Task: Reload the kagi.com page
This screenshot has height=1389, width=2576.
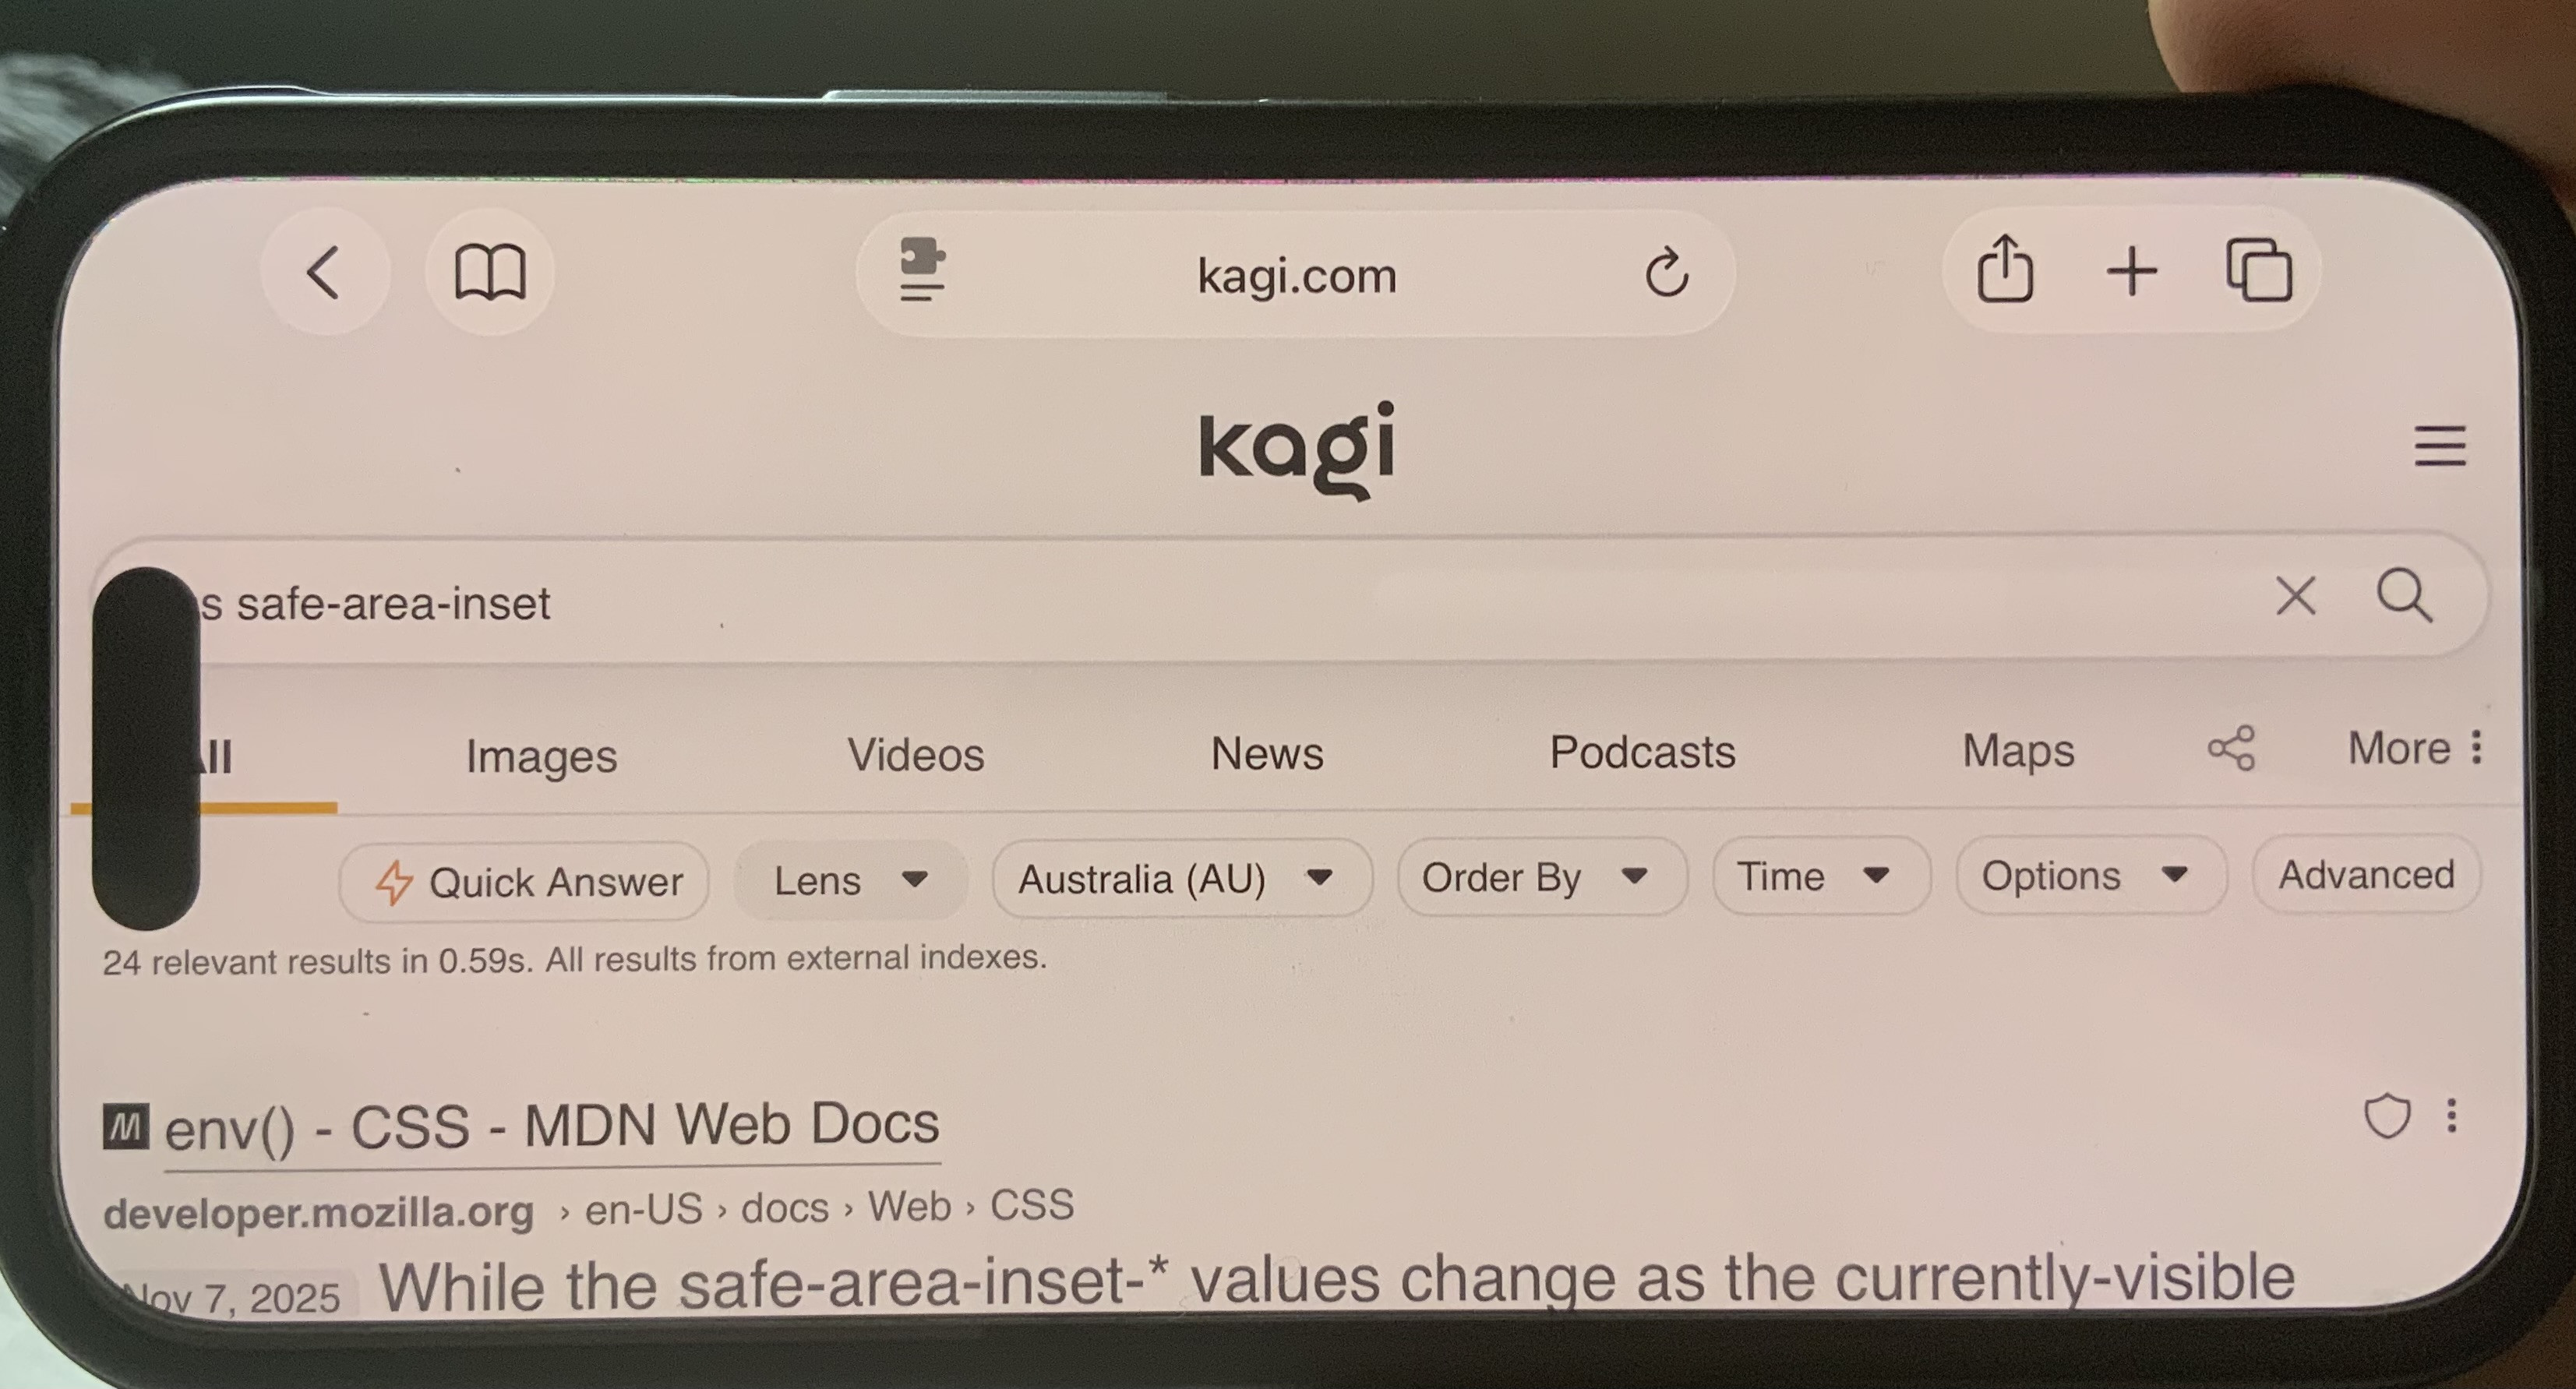Action: [1666, 271]
